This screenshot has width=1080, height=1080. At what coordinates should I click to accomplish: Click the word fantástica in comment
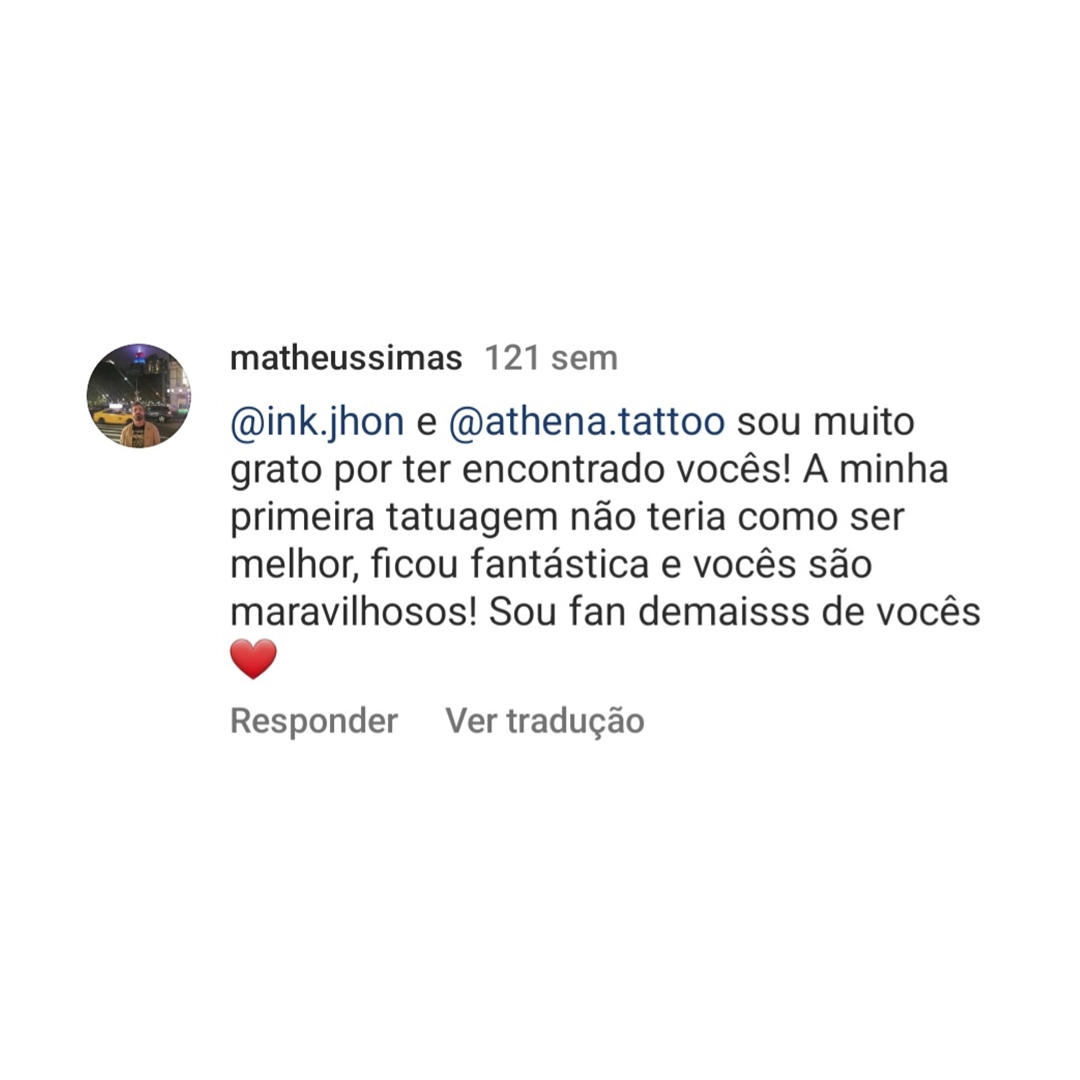coord(560,565)
